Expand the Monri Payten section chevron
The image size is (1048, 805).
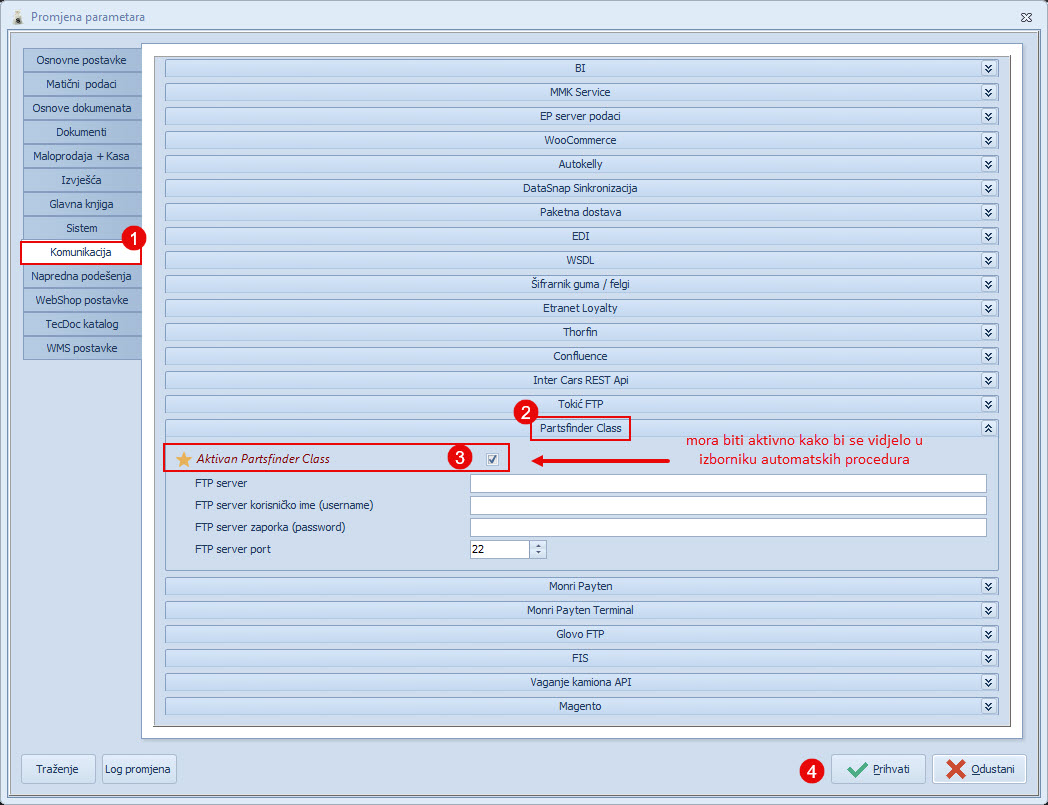pos(988,586)
